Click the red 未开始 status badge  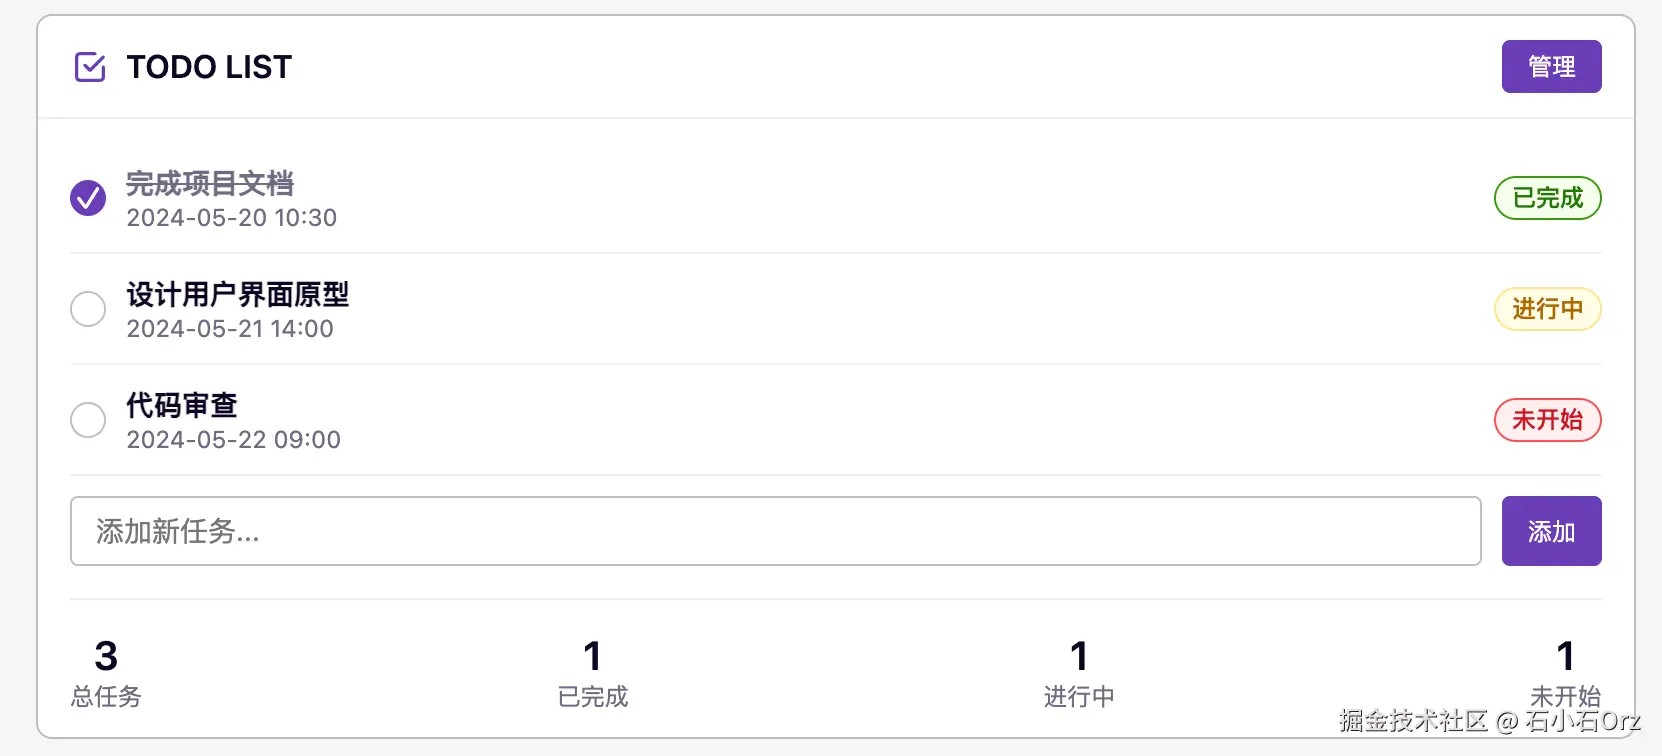coord(1547,420)
